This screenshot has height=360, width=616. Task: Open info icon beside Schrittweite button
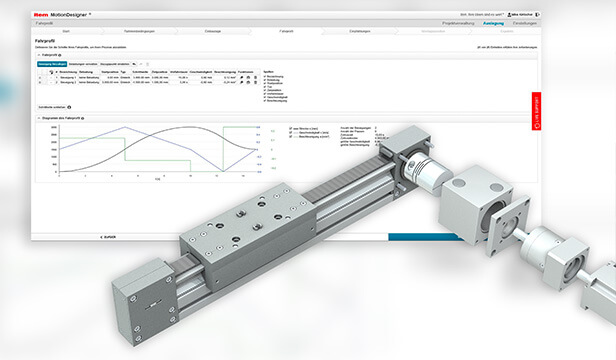click(x=70, y=107)
